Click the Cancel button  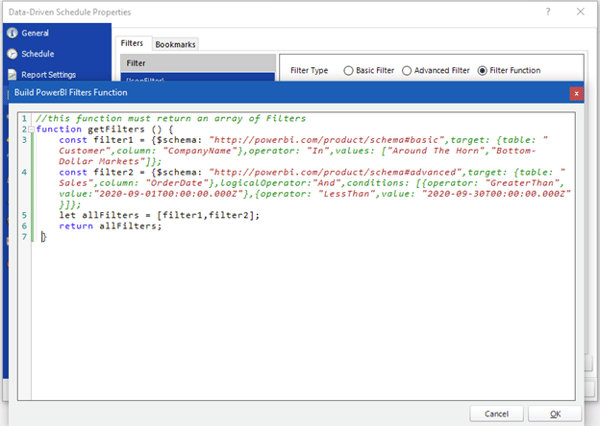[496, 414]
